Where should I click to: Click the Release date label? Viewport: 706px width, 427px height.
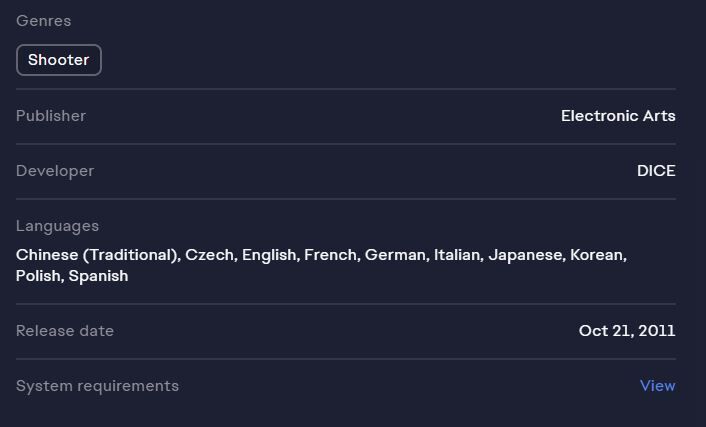pyautogui.click(x=65, y=331)
